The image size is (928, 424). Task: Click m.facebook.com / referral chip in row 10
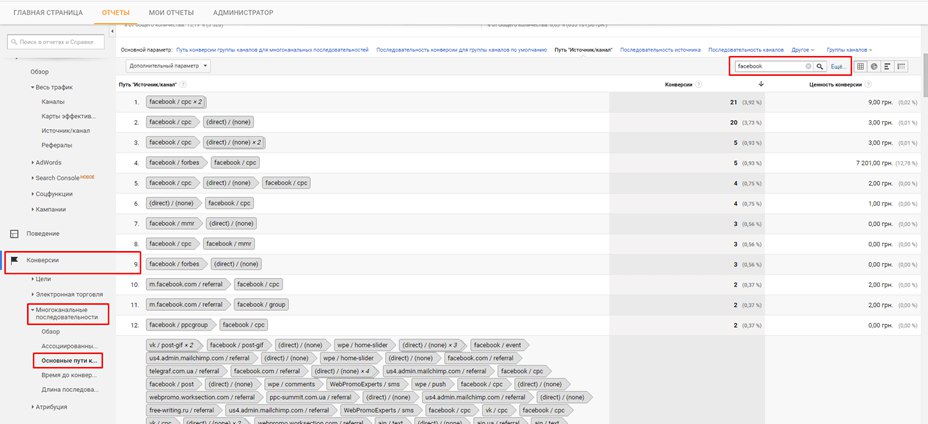pos(187,284)
